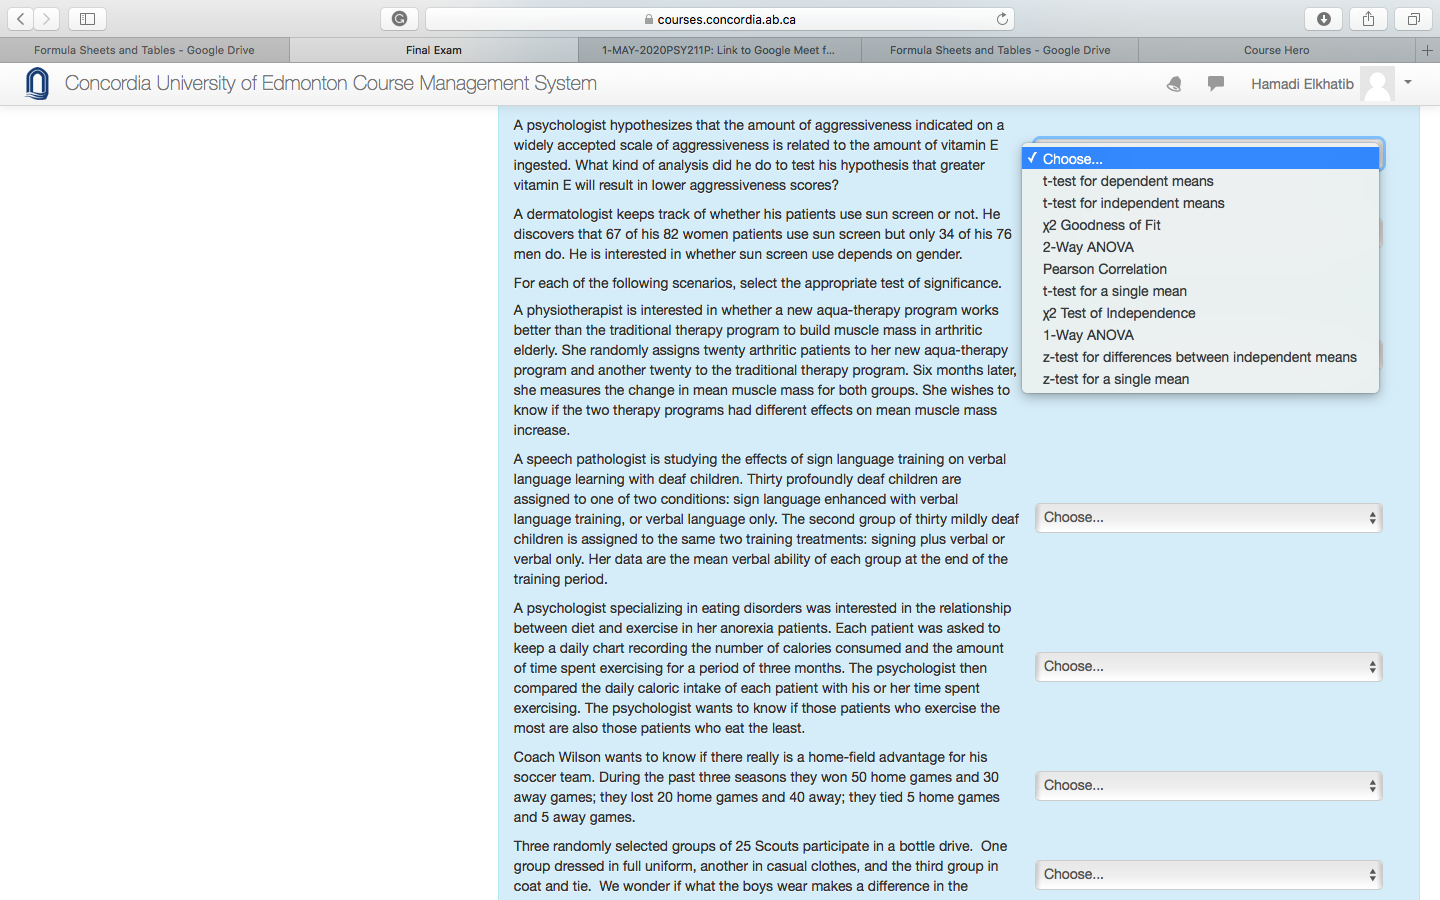Switch to the Final Exam tab

click(x=433, y=49)
